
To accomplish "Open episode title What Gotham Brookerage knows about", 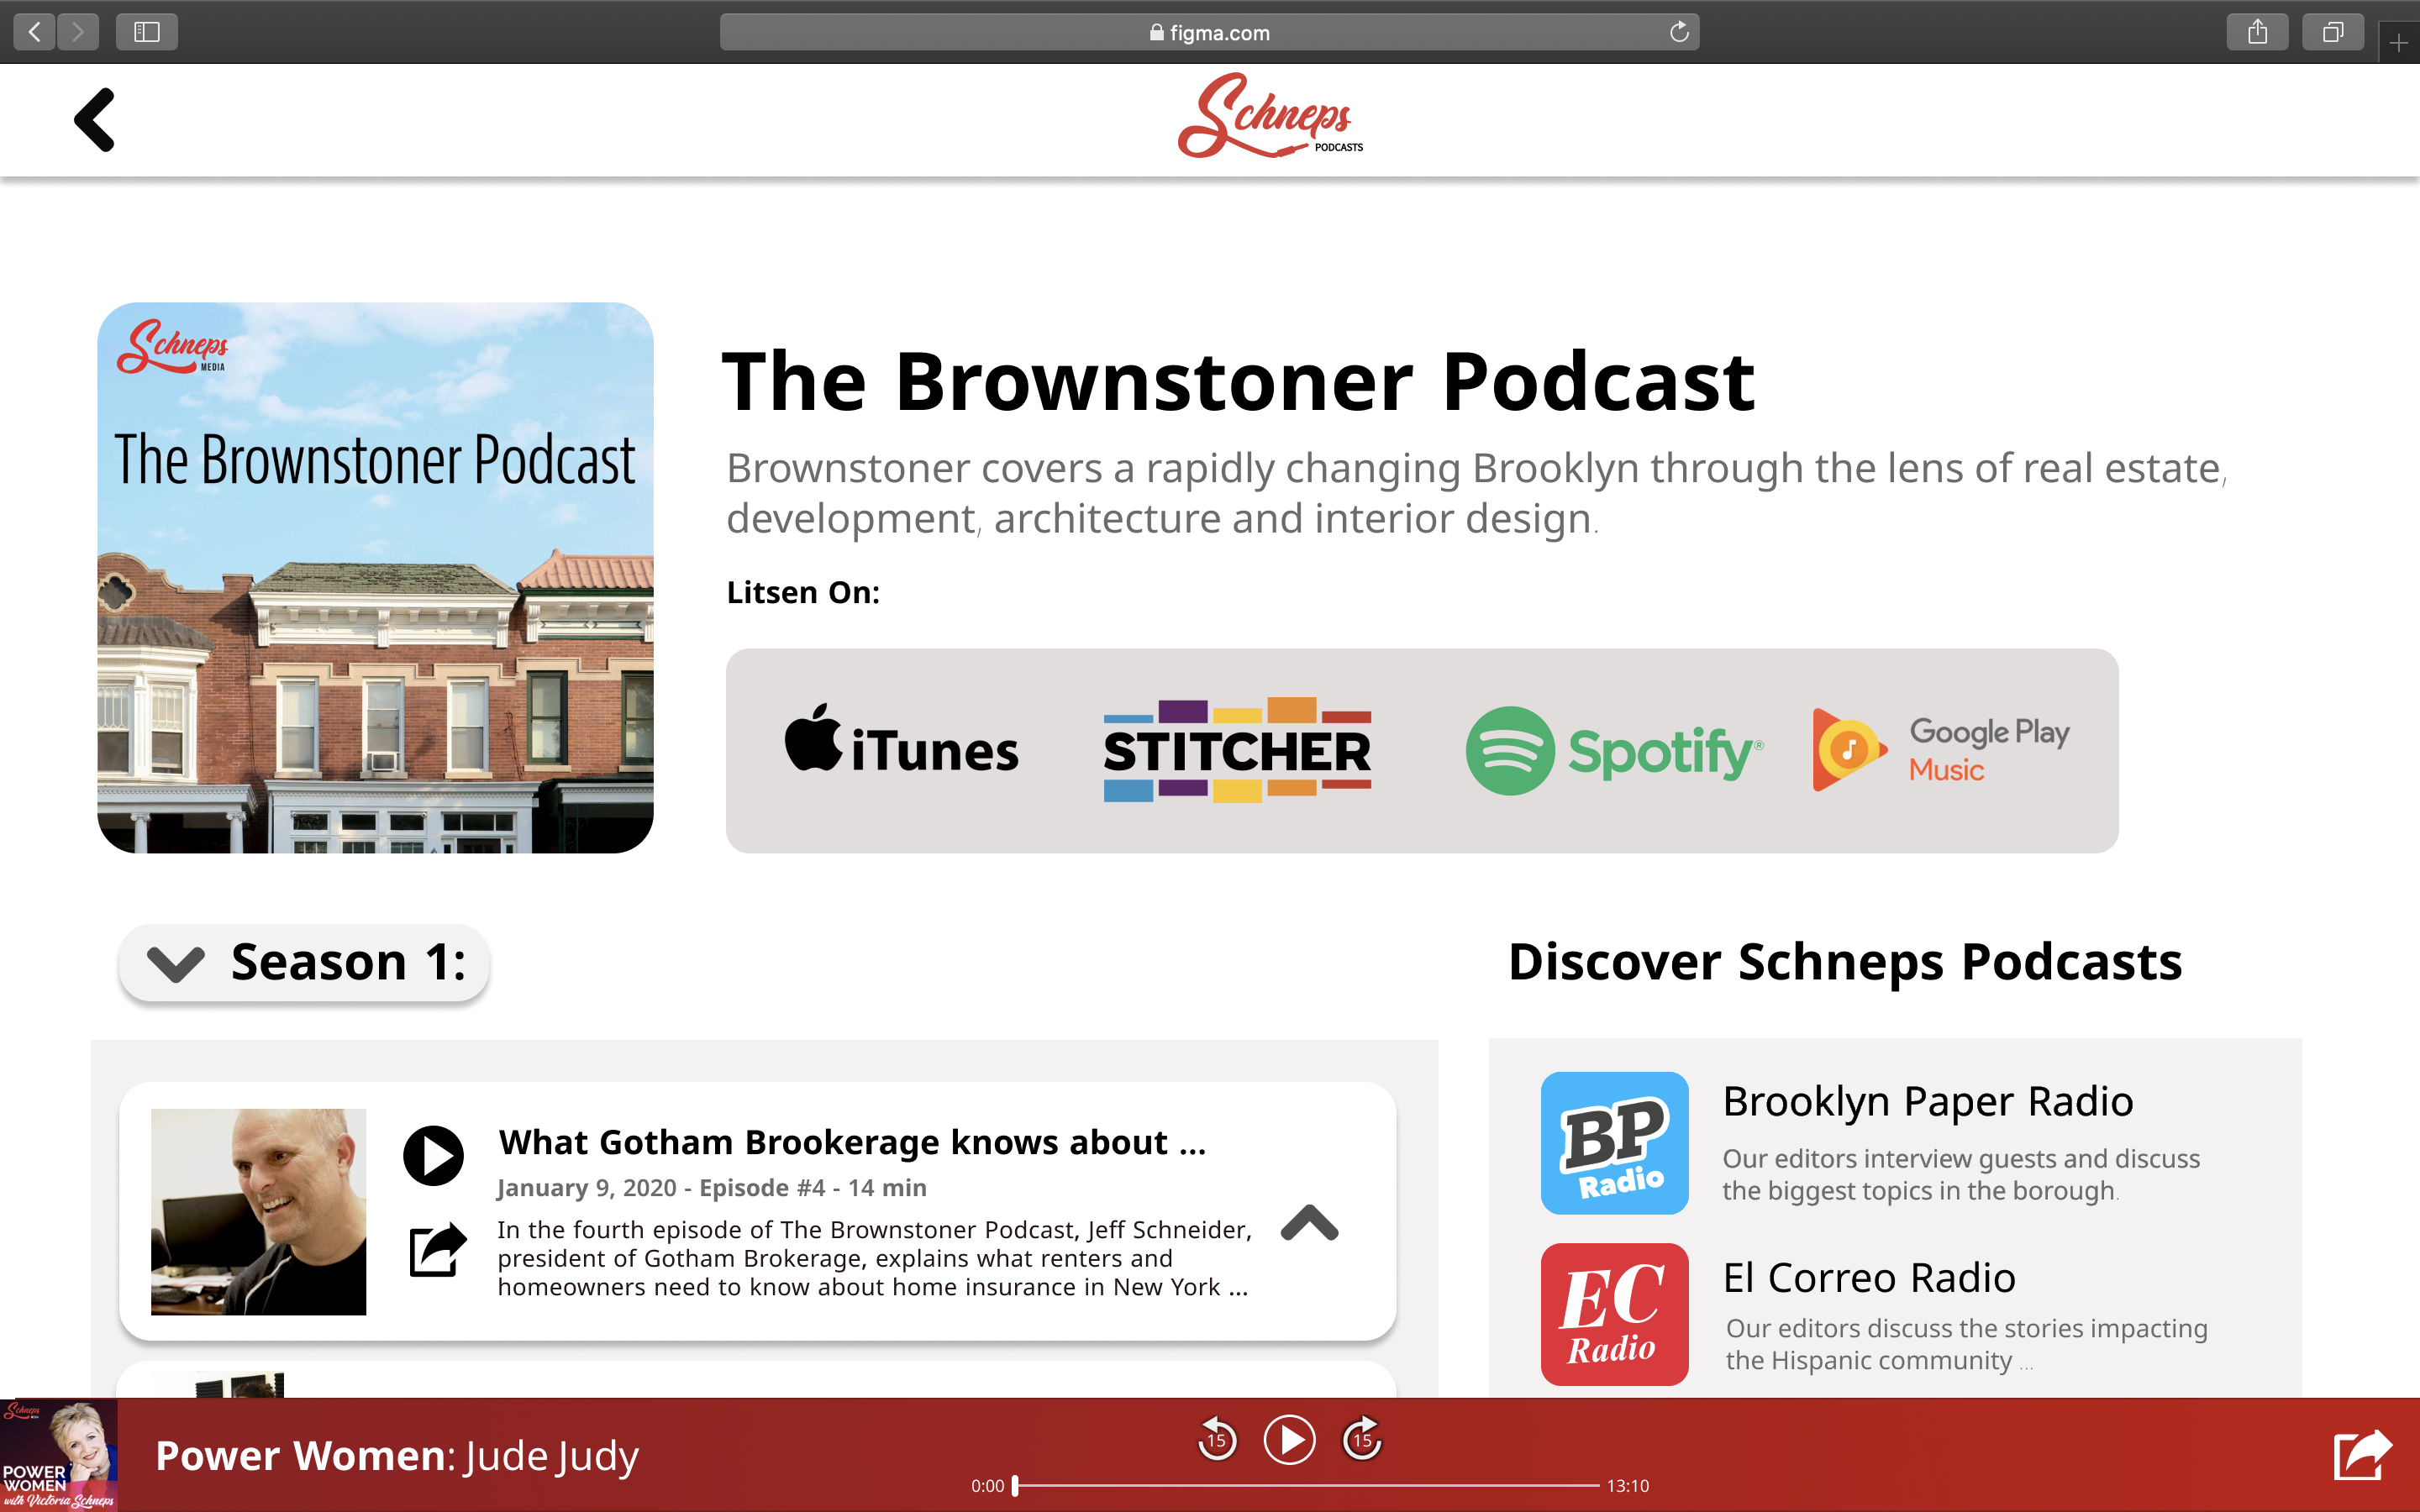I will pos(852,1142).
